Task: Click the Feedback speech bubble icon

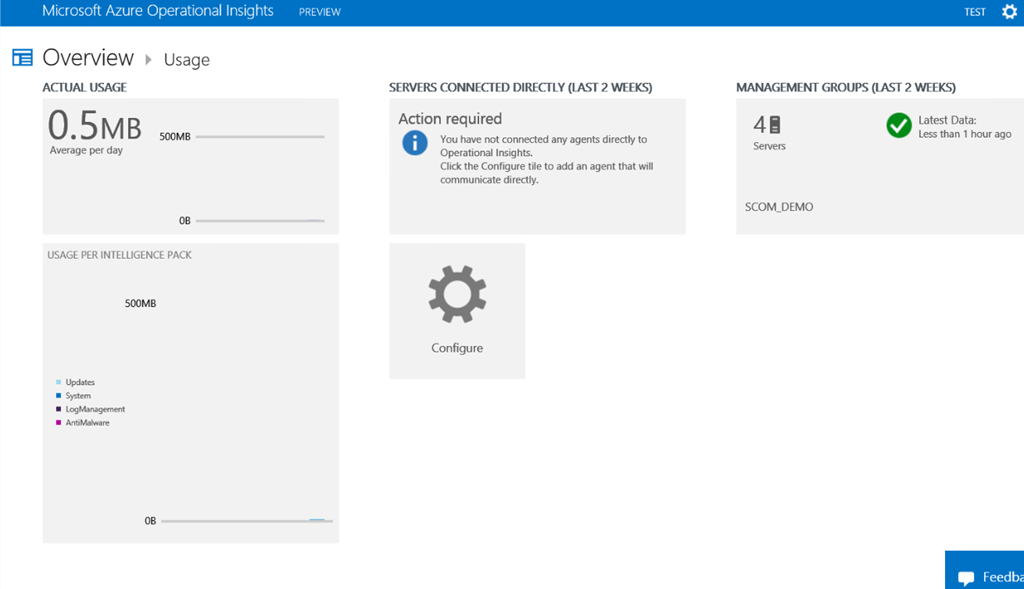Action: pos(966,578)
